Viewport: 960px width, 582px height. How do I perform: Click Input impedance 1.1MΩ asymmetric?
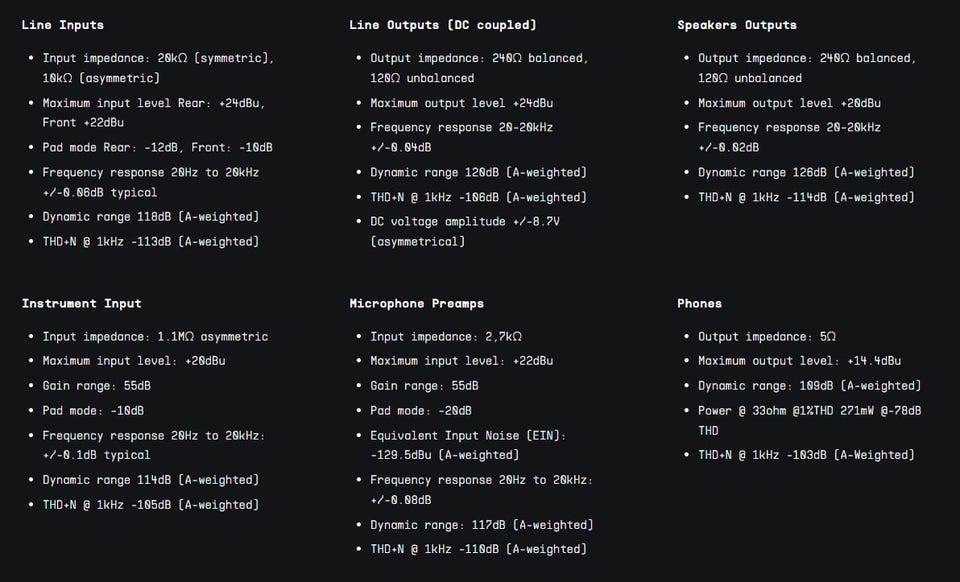pos(155,337)
